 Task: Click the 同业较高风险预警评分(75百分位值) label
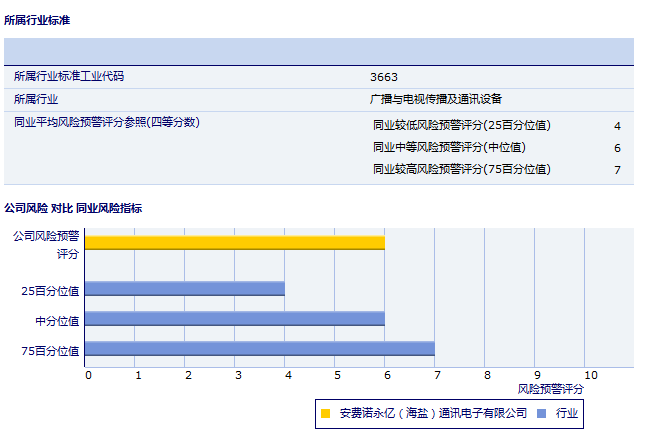tap(461, 169)
